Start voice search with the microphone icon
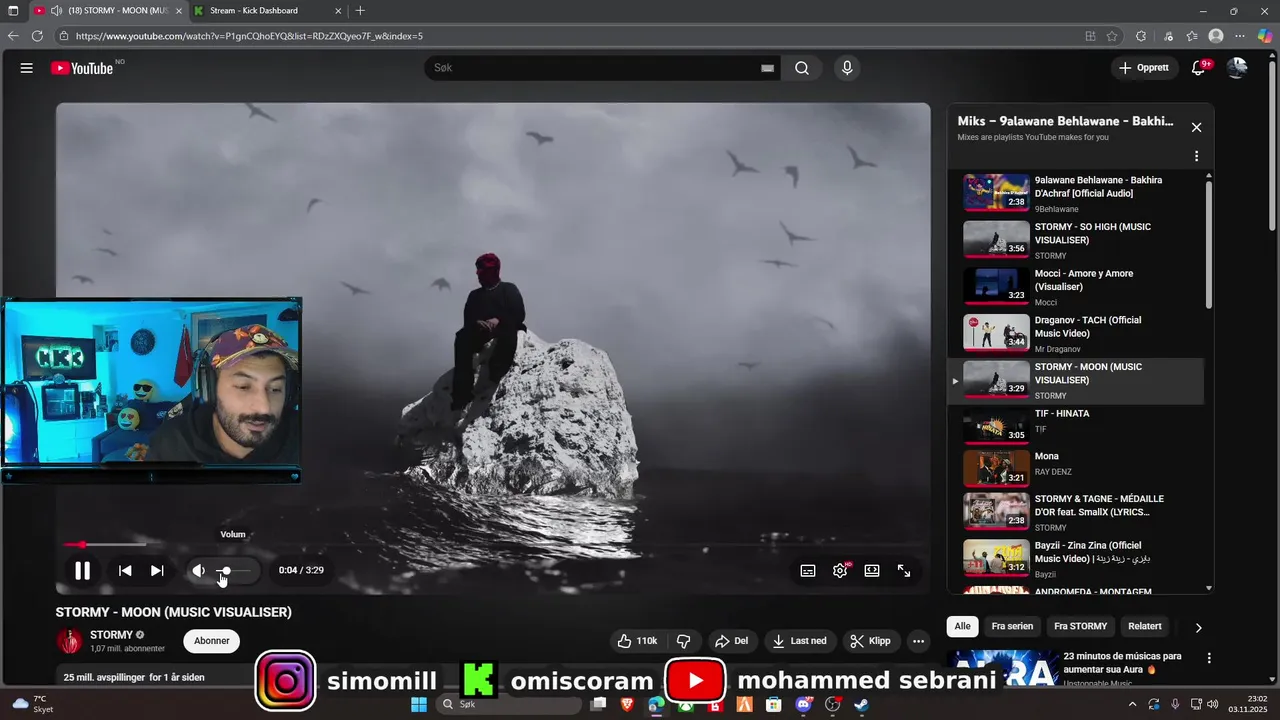The height and width of the screenshot is (720, 1280). tap(847, 68)
